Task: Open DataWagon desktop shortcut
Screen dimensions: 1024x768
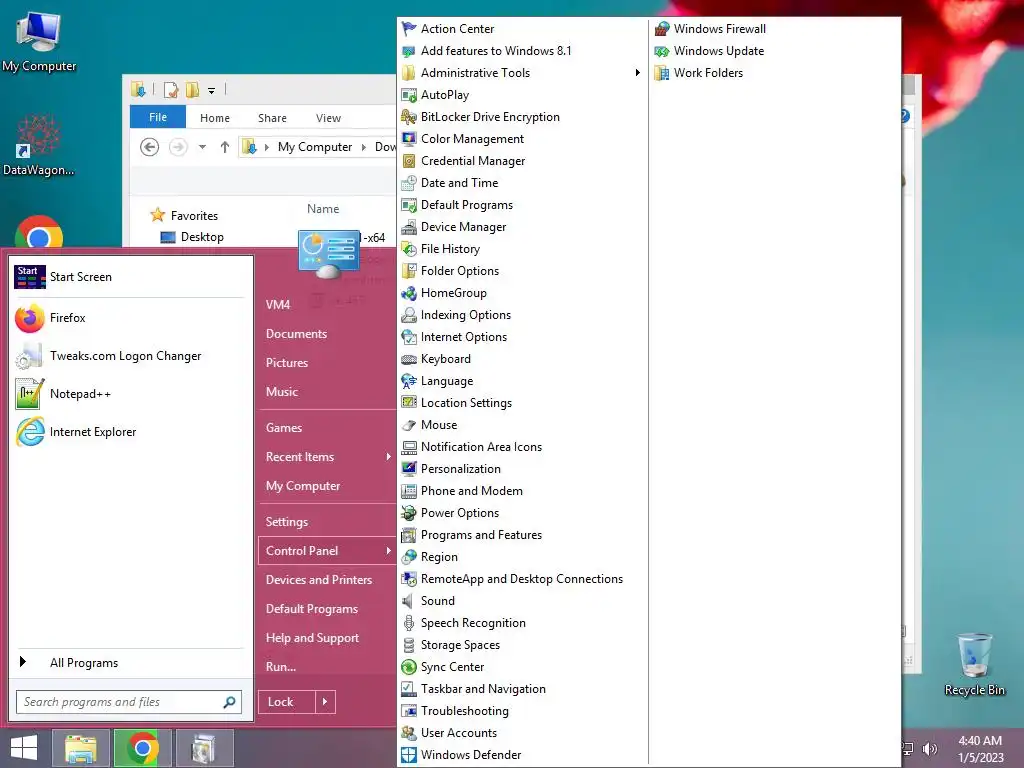Action: point(39,146)
